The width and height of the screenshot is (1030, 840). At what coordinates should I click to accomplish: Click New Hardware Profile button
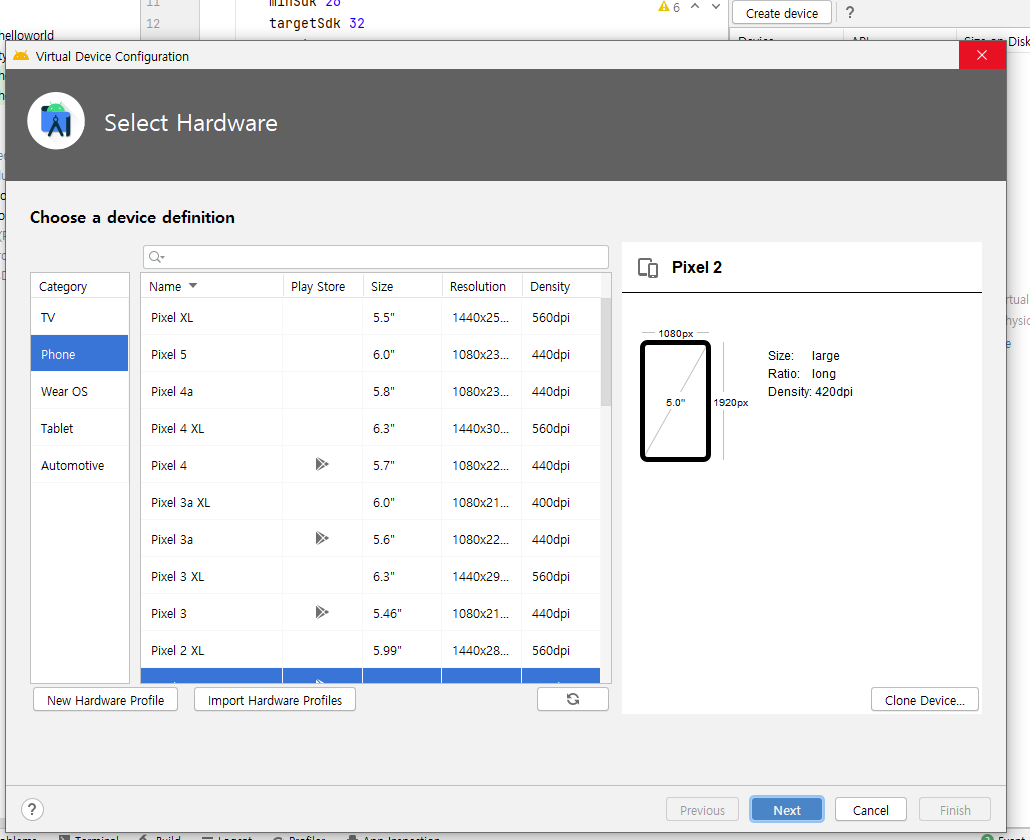tap(105, 700)
